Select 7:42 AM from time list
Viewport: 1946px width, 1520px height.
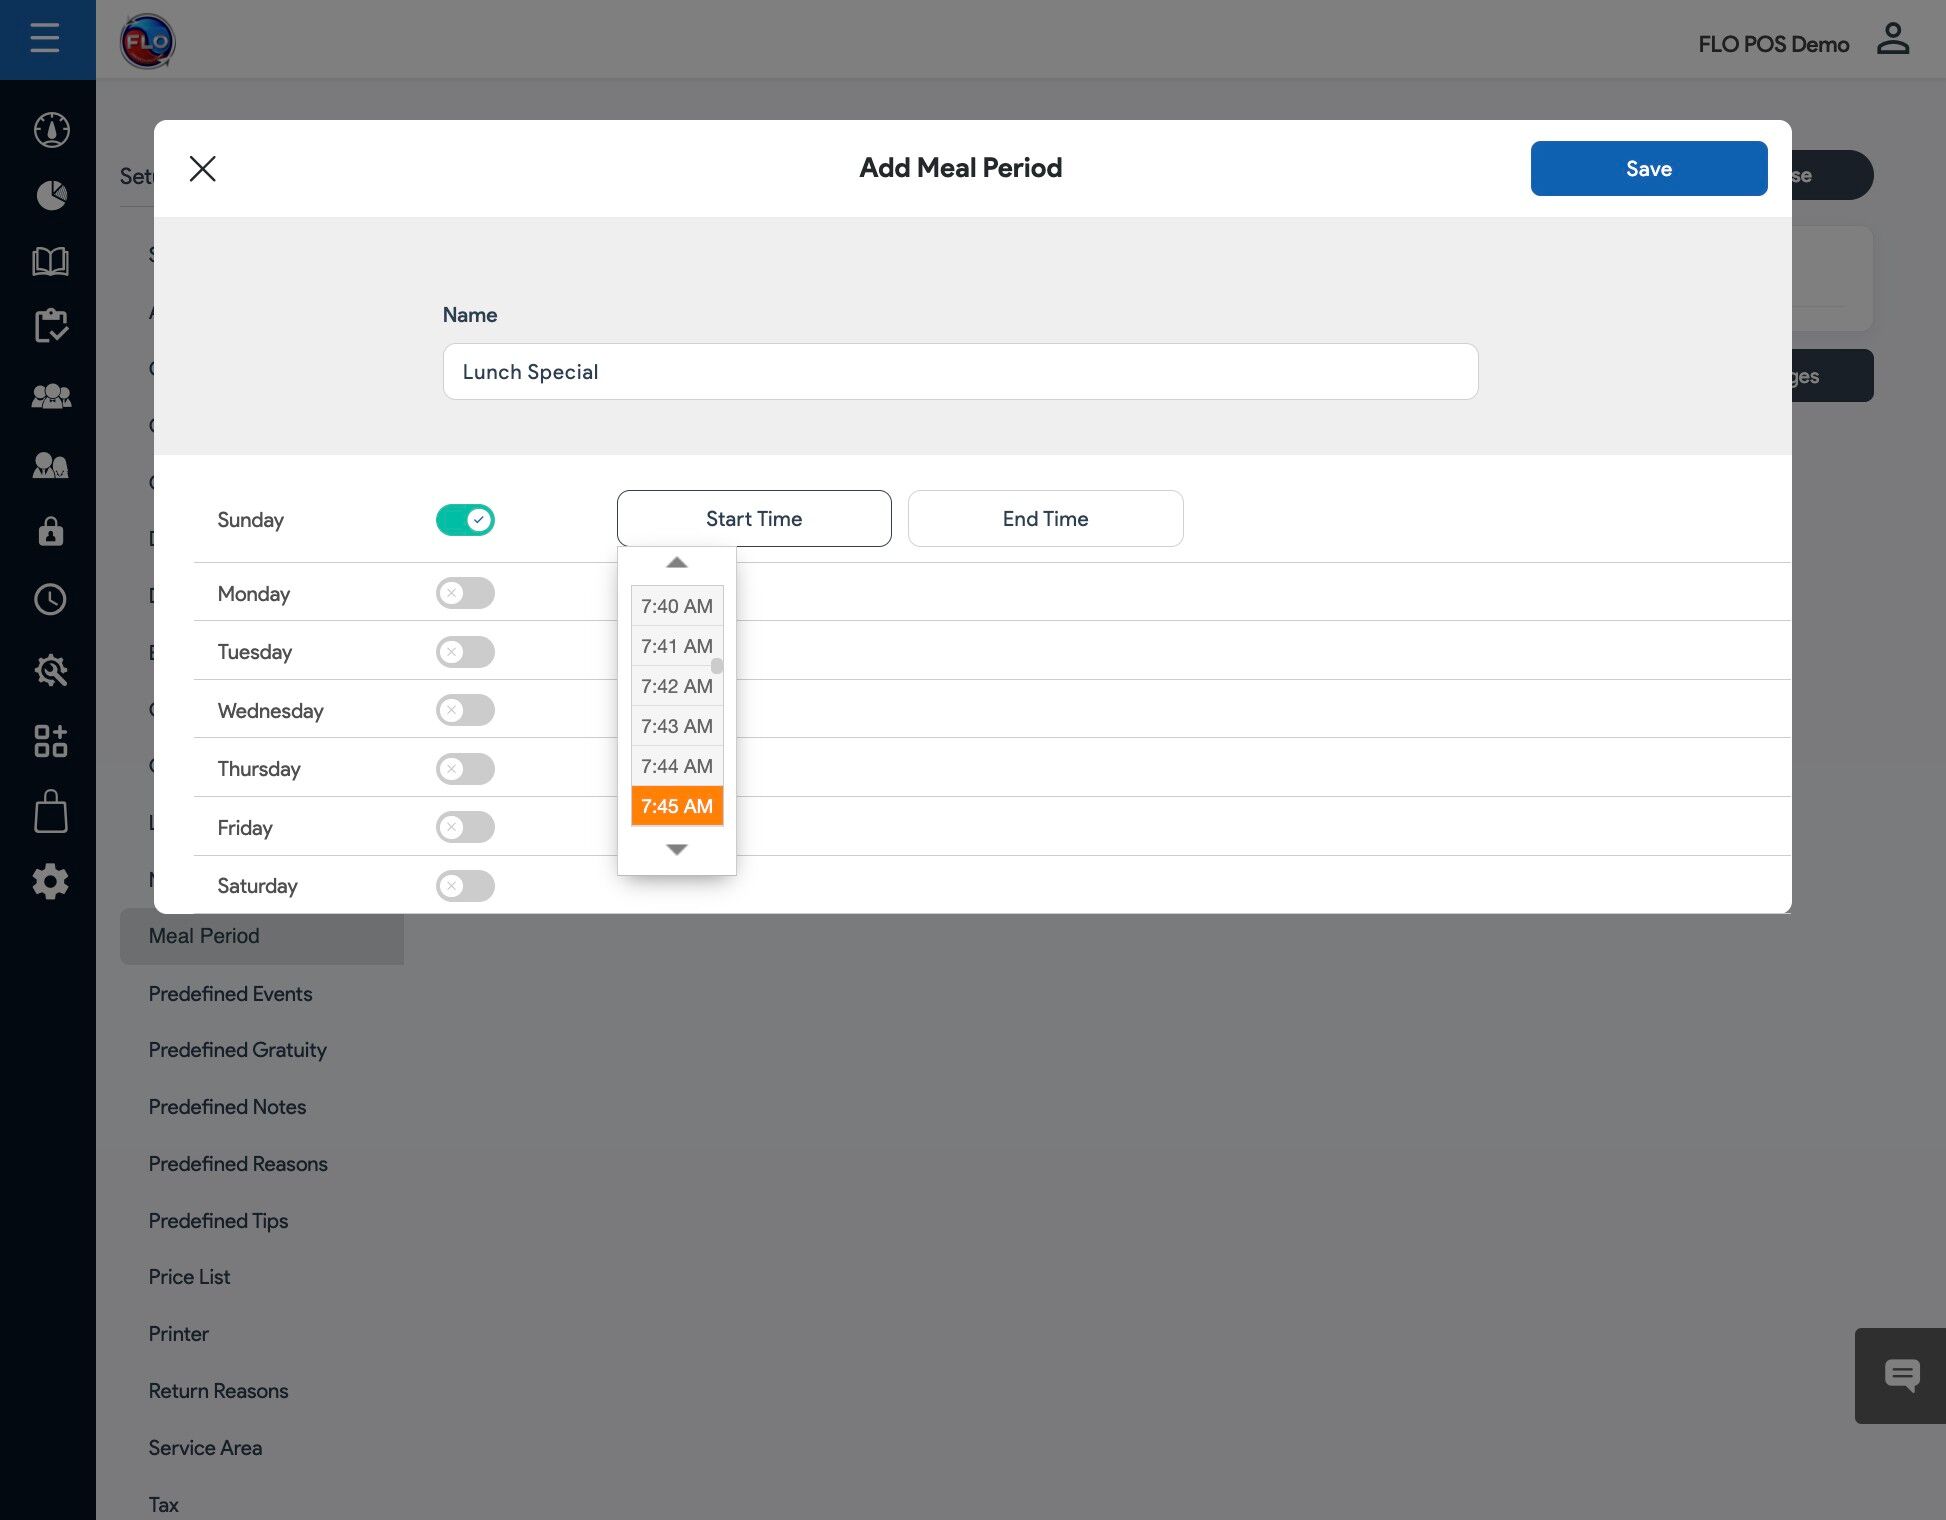pyautogui.click(x=676, y=686)
